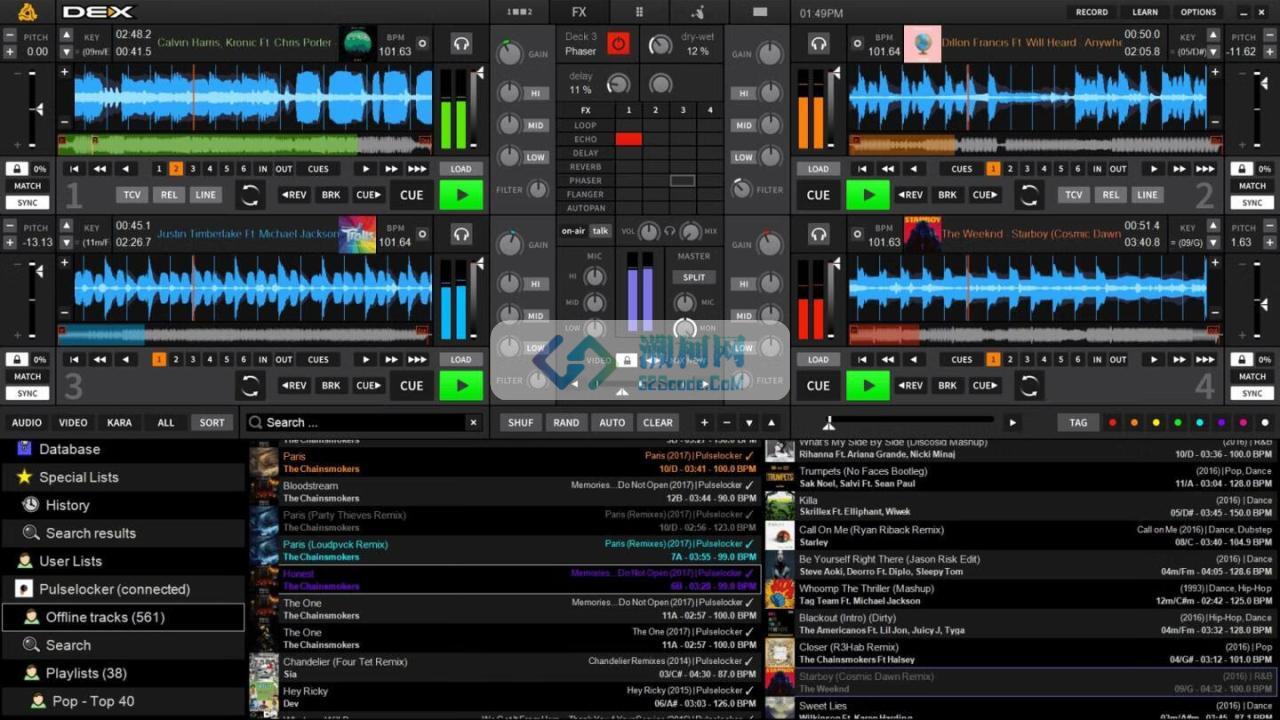The image size is (1280, 720).
Task: Start playback on deck 1
Action: pyautogui.click(x=461, y=195)
